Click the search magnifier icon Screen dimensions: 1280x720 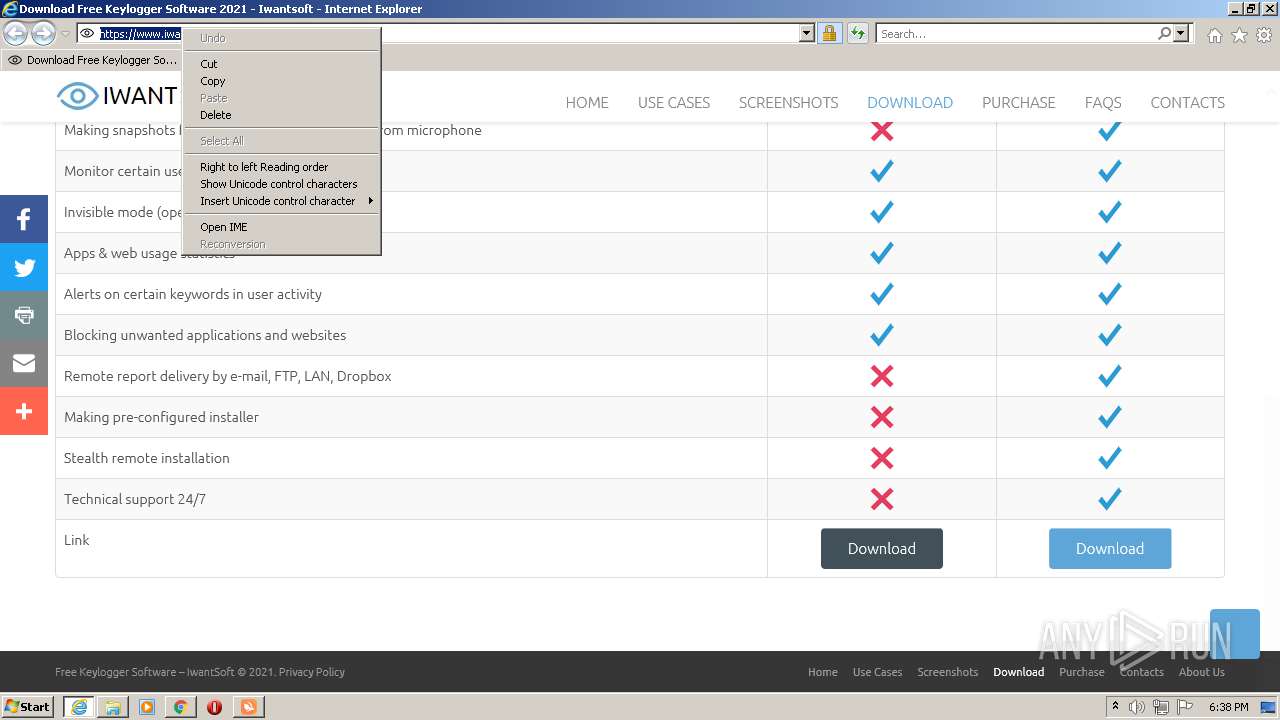(1164, 34)
